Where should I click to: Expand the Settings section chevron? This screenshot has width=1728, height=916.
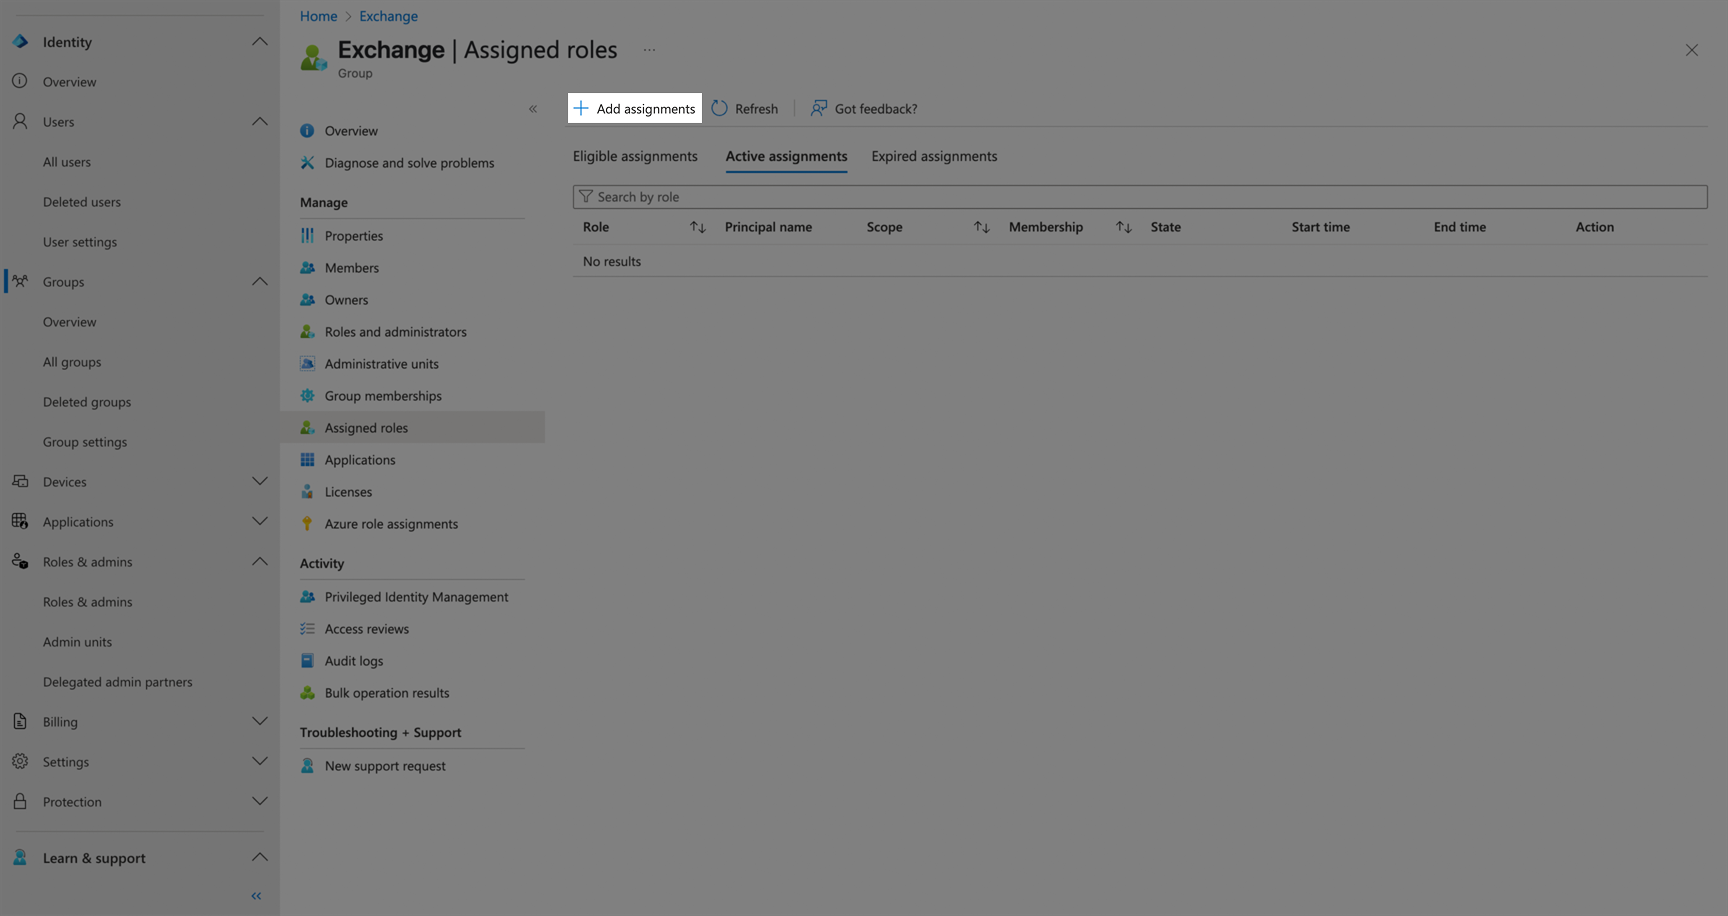(260, 761)
